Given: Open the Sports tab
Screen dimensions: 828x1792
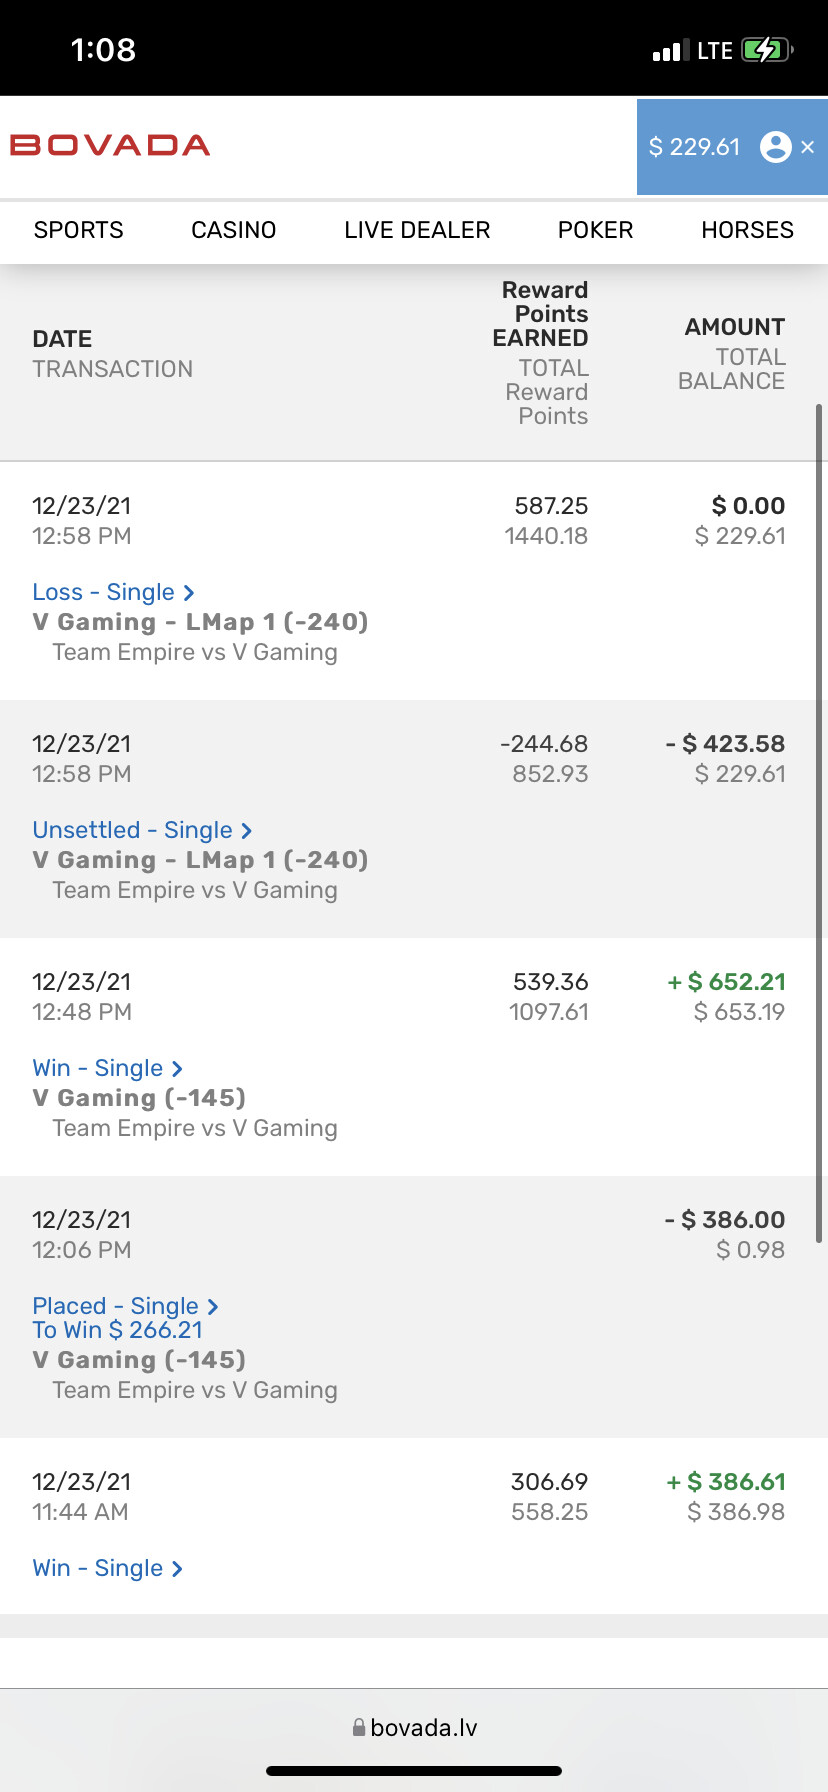Looking at the screenshot, I should pyautogui.click(x=79, y=230).
